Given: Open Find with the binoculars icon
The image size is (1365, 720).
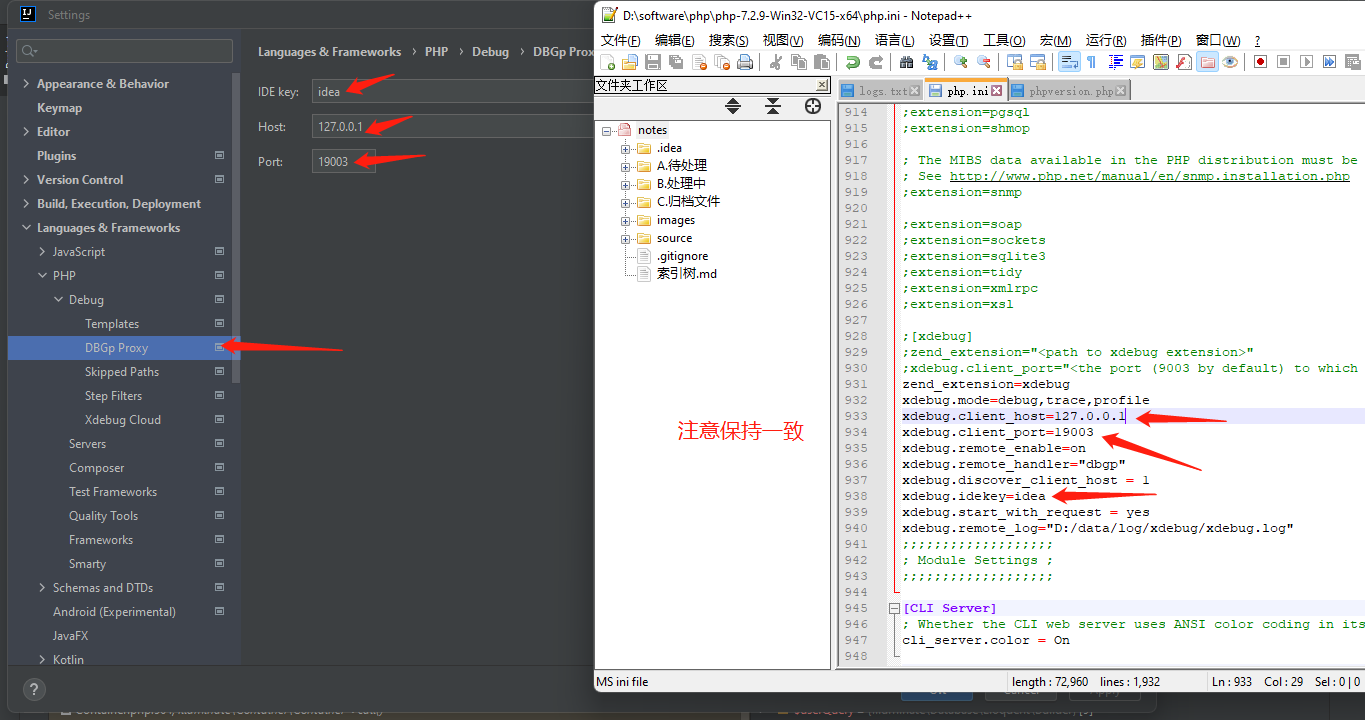Looking at the screenshot, I should point(906,62).
